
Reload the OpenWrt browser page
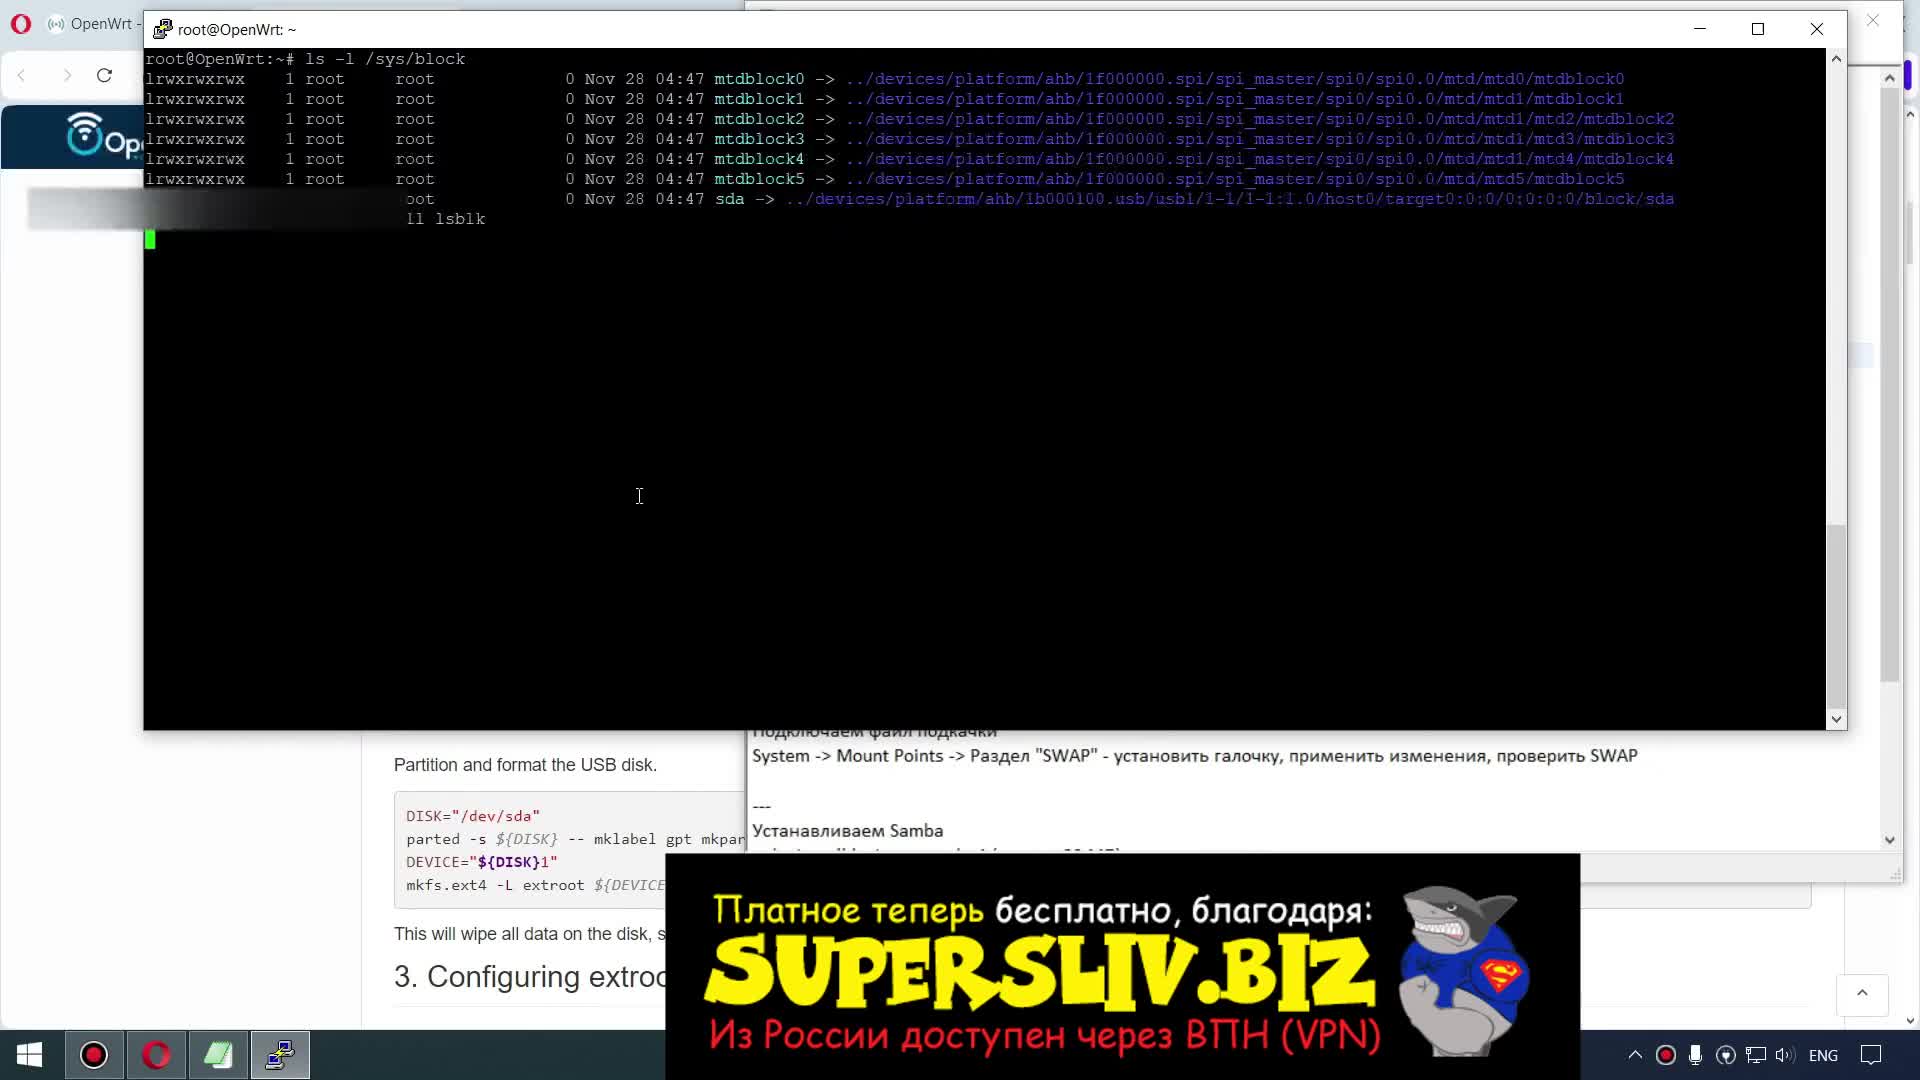pos(104,75)
